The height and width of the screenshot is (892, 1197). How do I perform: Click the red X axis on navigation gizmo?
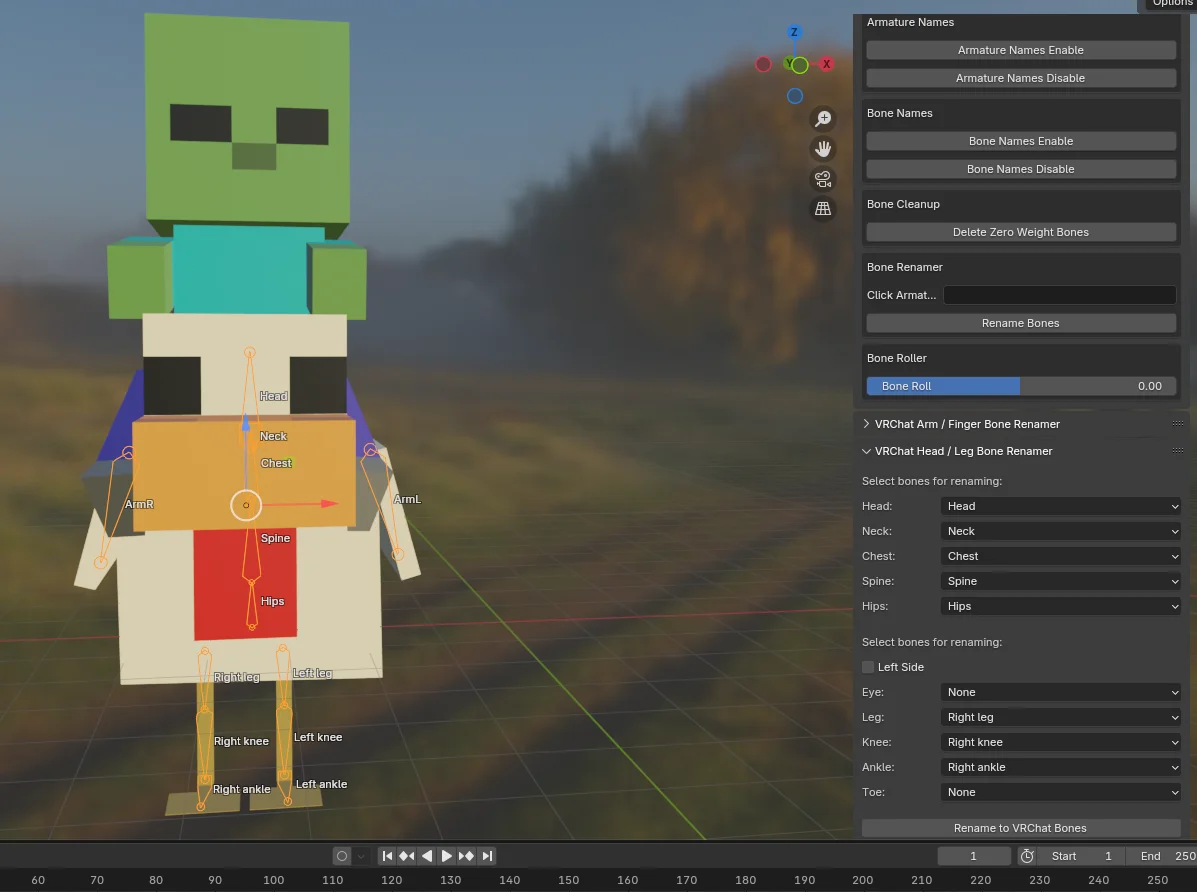(x=826, y=64)
